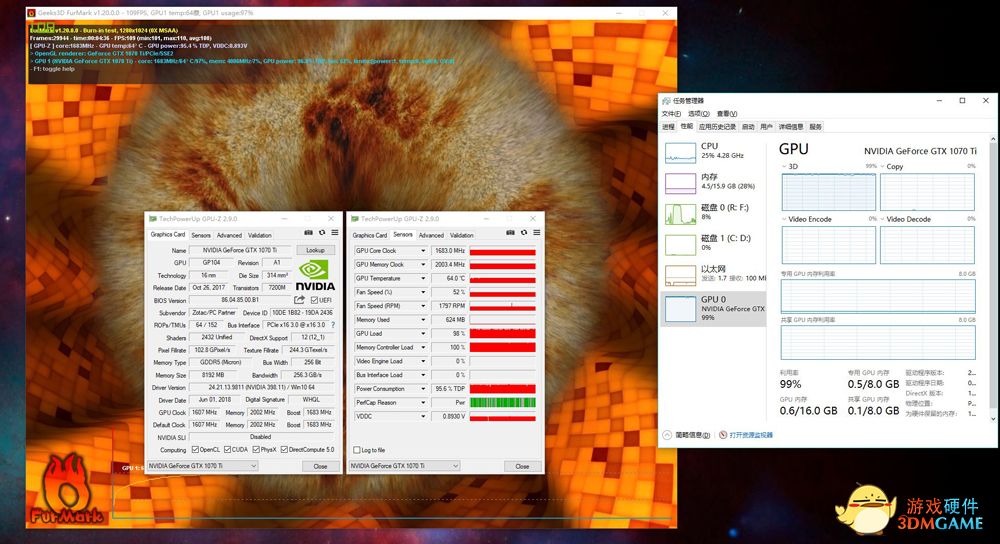The width and height of the screenshot is (1000, 544).
Task: Toggle the DirectCompute 5.0 checkbox
Action: click(284, 450)
